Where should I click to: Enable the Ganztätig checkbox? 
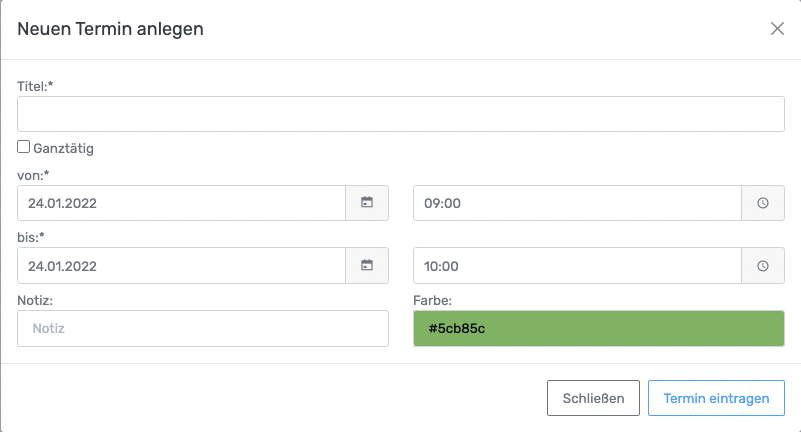[x=24, y=147]
